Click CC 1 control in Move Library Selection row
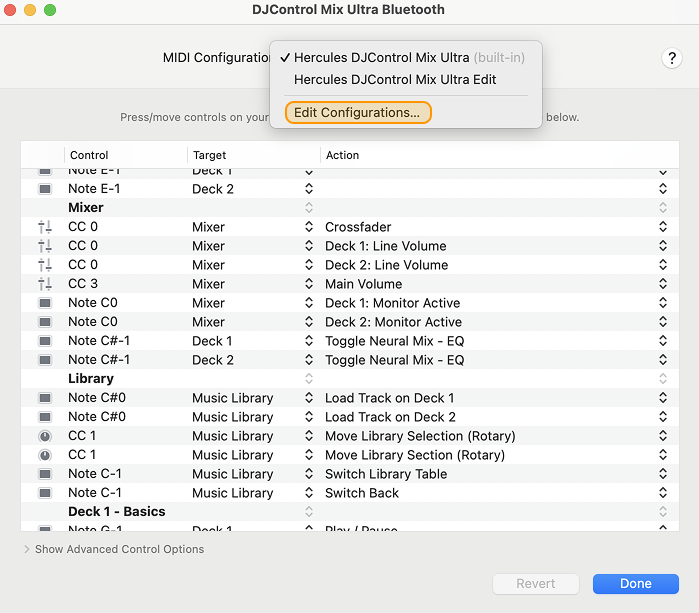Viewport: 699px width, 613px height. coord(82,436)
